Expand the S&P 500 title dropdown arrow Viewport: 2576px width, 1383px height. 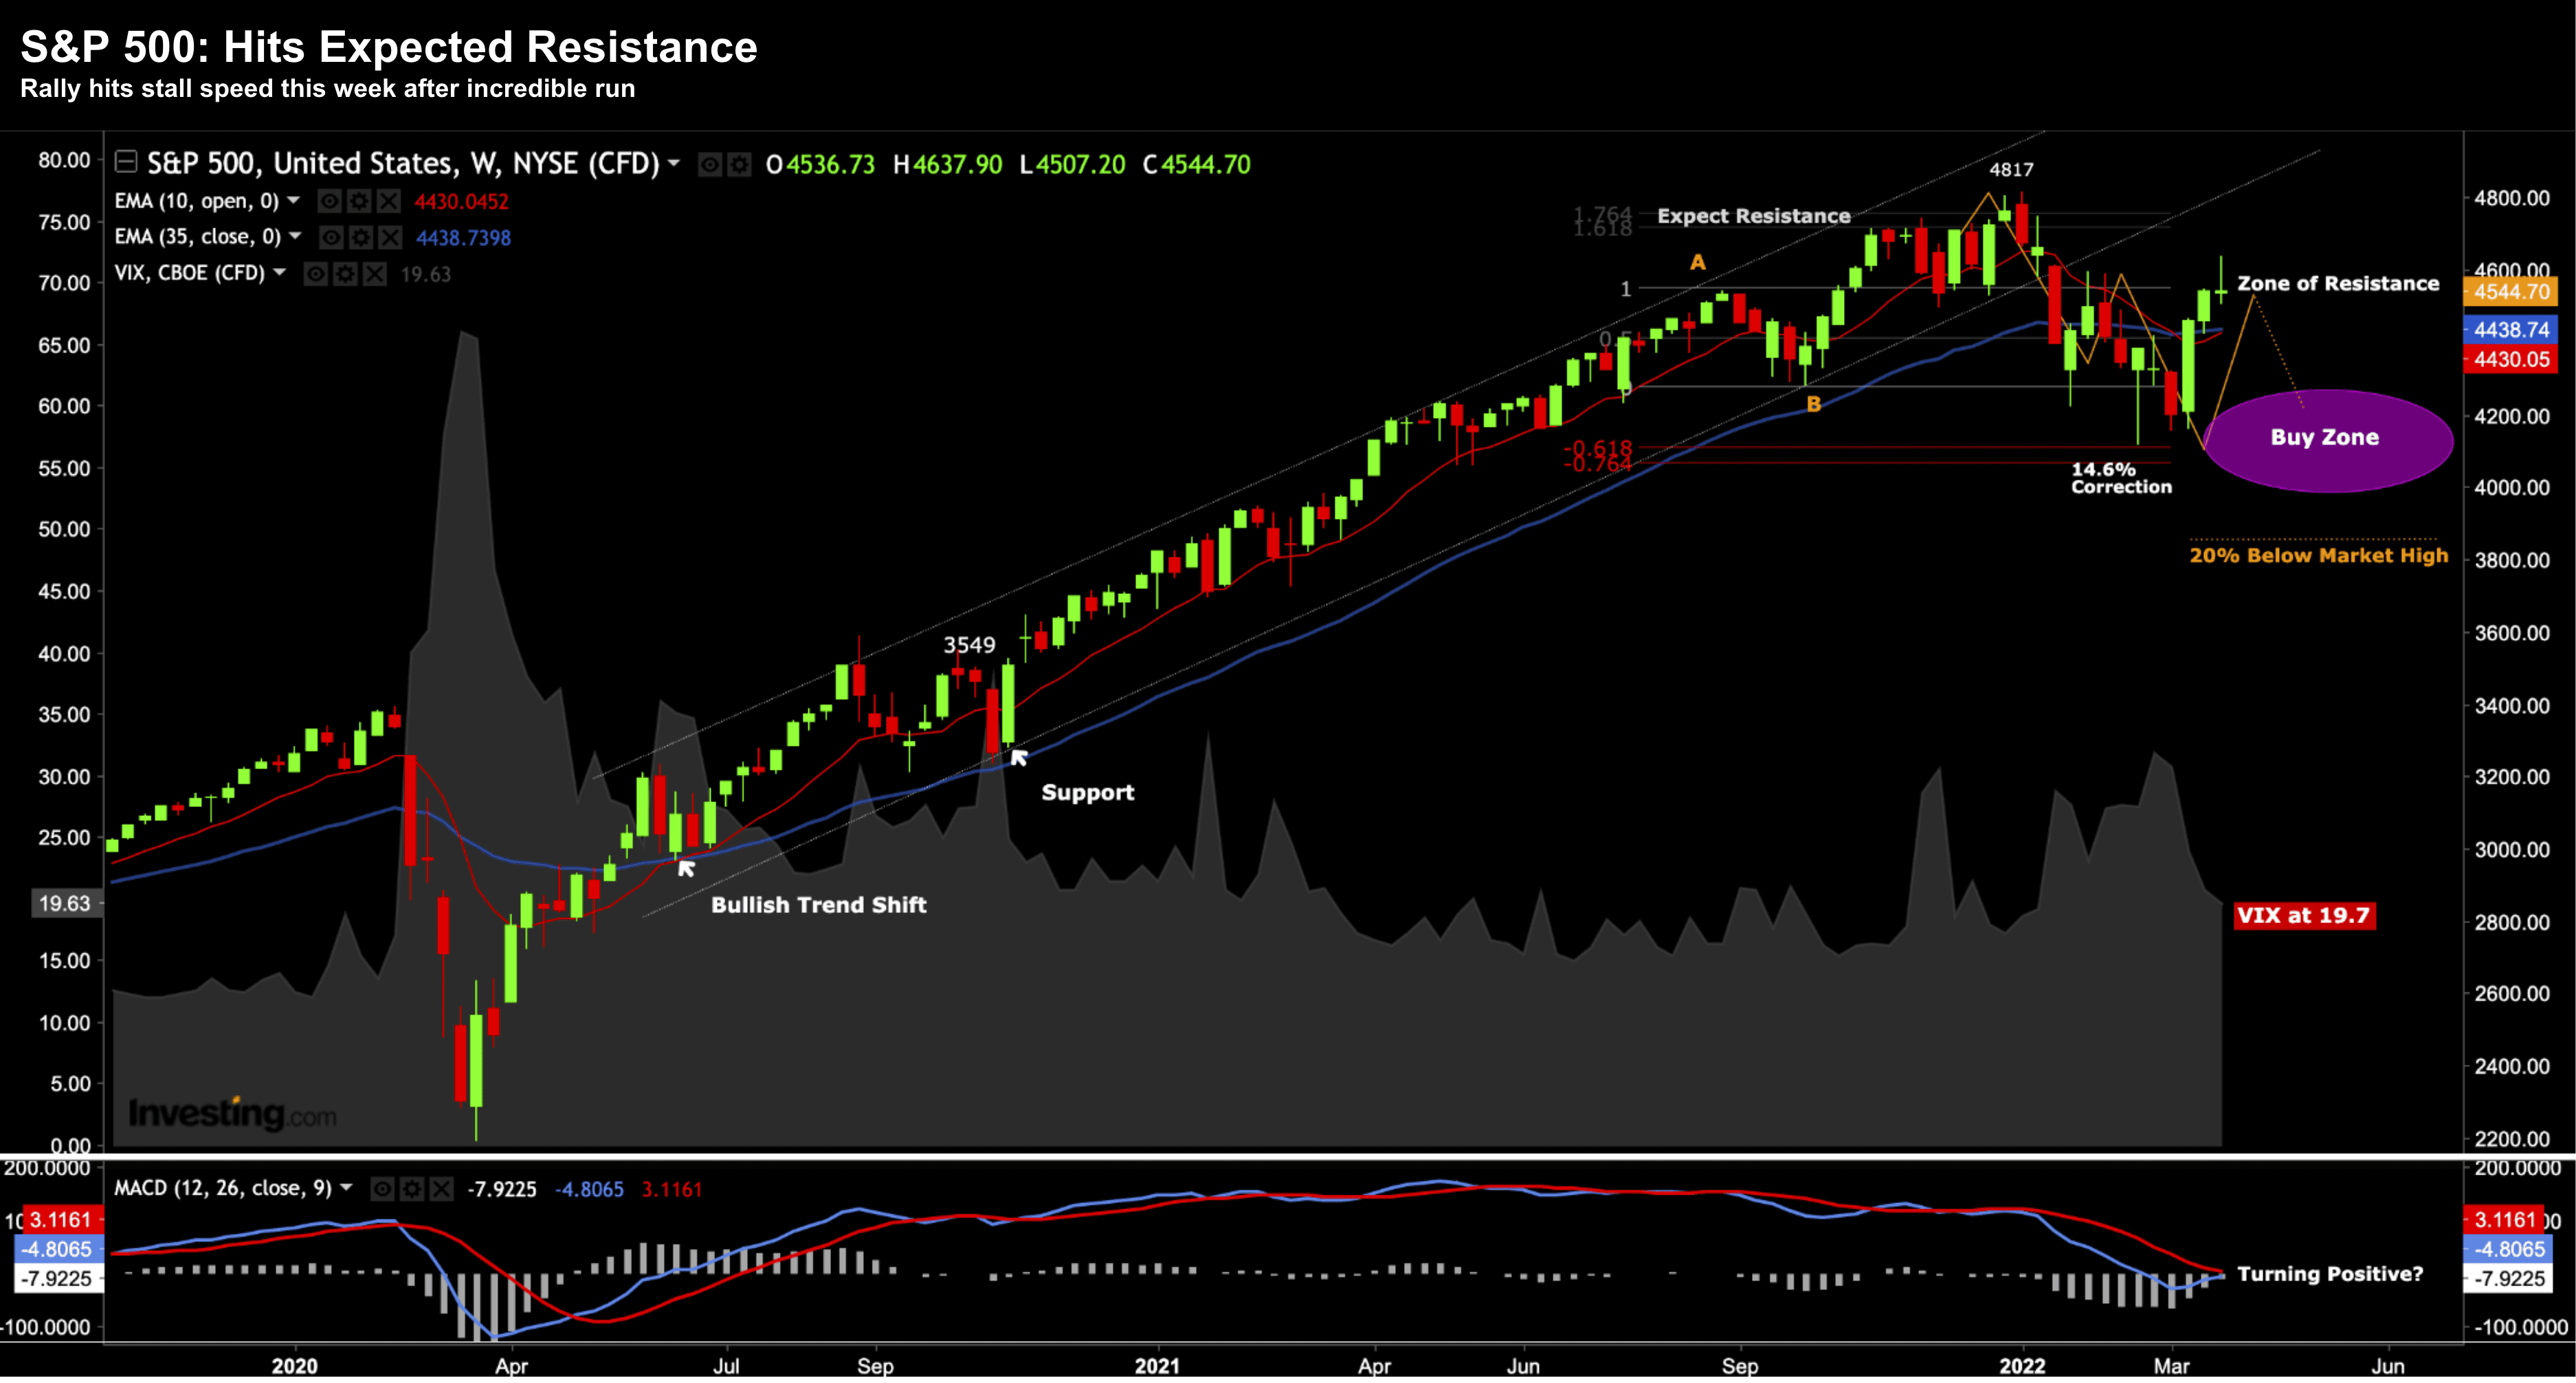(x=674, y=163)
